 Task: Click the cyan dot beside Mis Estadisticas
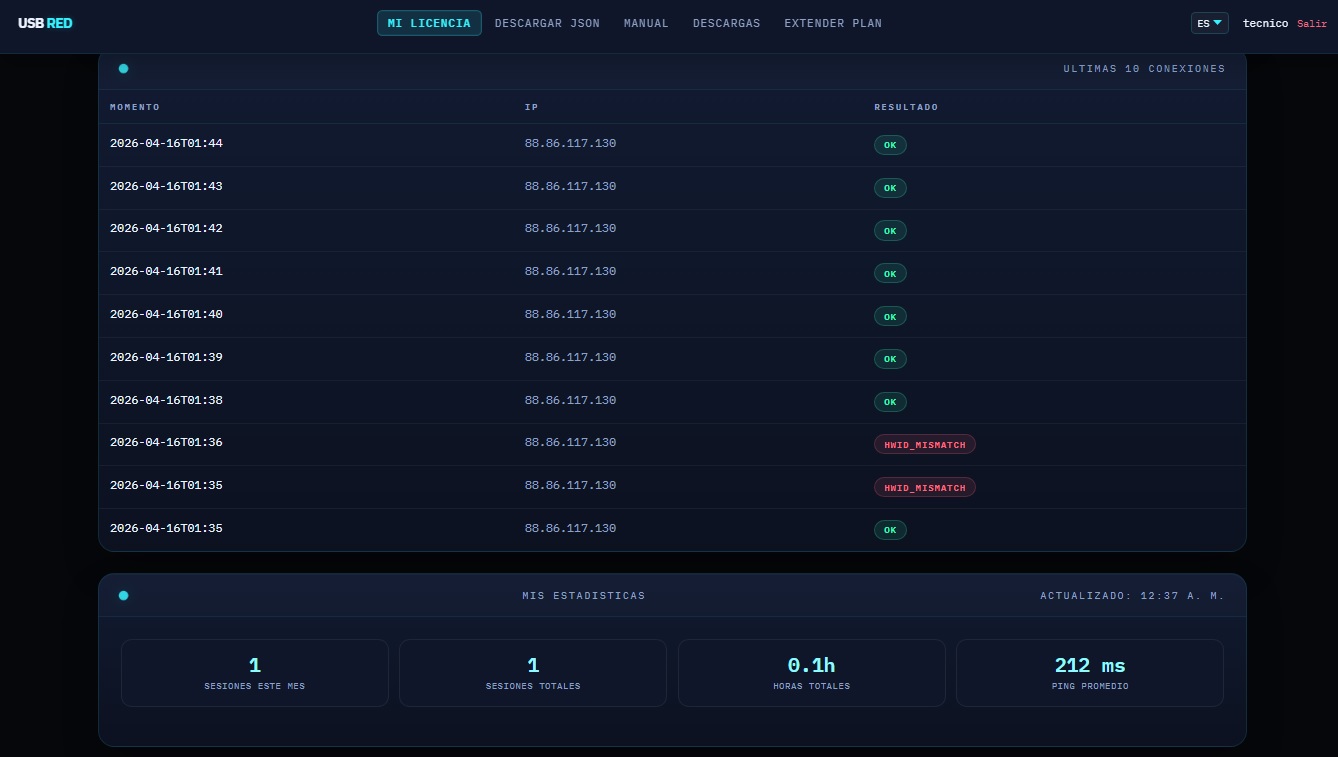pos(124,596)
